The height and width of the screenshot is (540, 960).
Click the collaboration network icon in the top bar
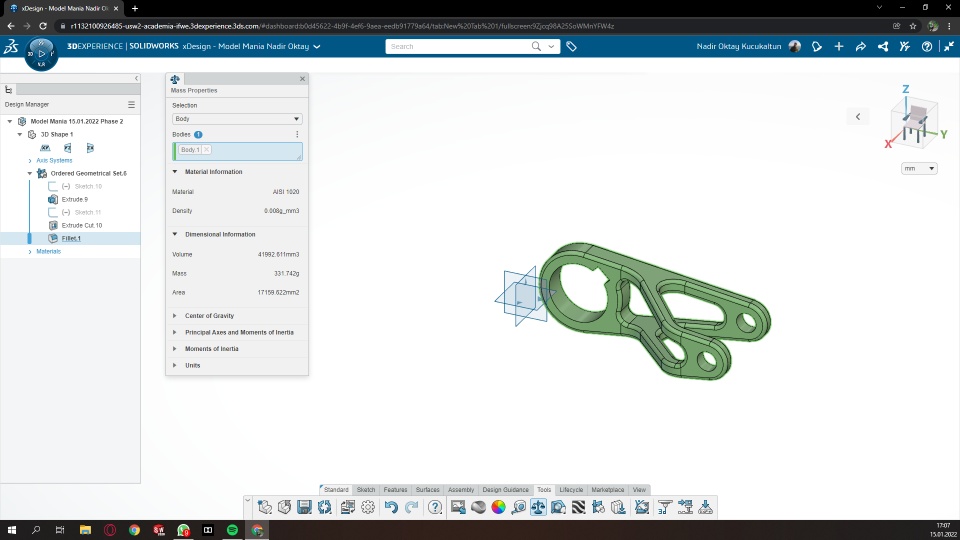pos(883,47)
